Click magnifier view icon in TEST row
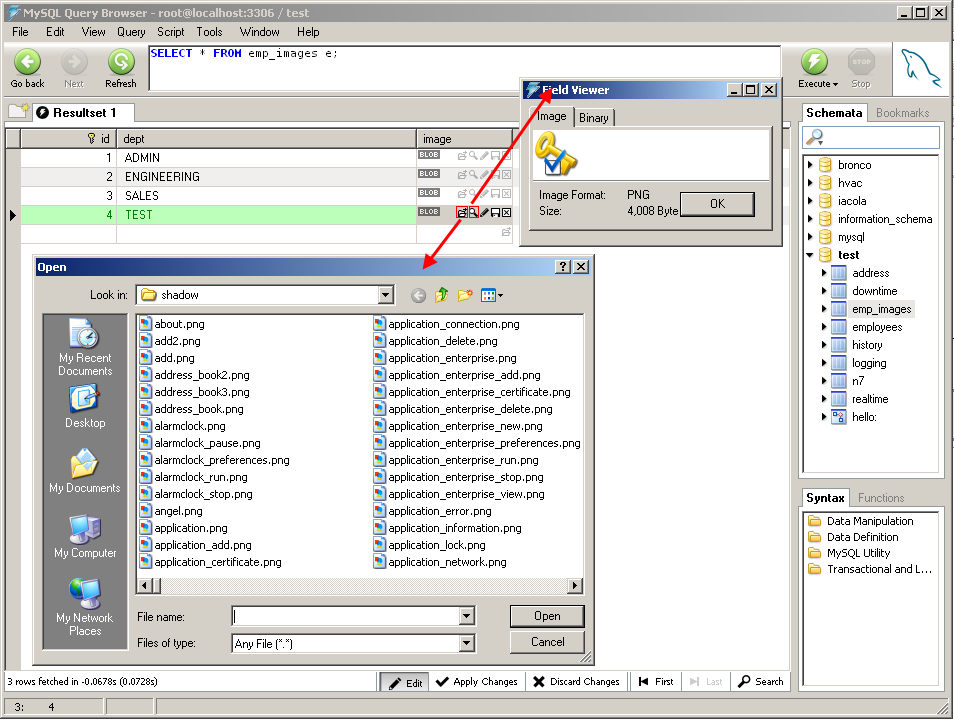954x720 pixels. tap(473, 212)
